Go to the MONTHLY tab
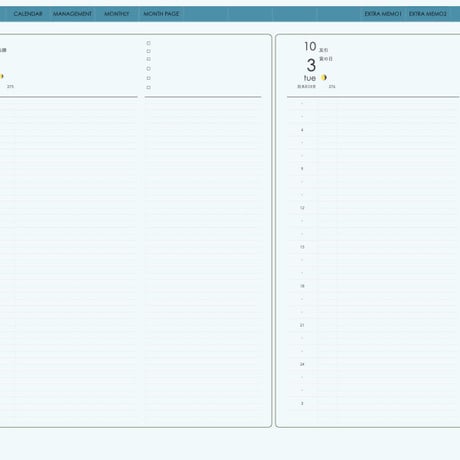 (x=117, y=14)
